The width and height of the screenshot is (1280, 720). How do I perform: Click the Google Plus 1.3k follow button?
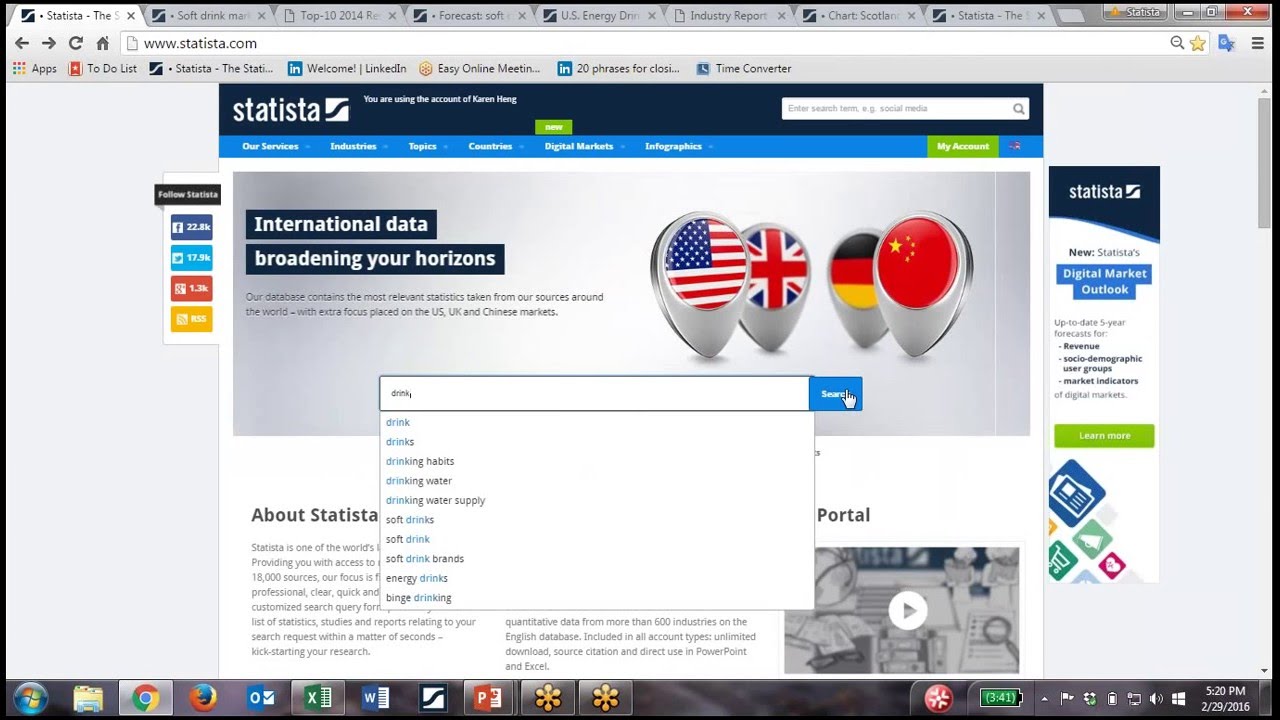pyautogui.click(x=191, y=289)
